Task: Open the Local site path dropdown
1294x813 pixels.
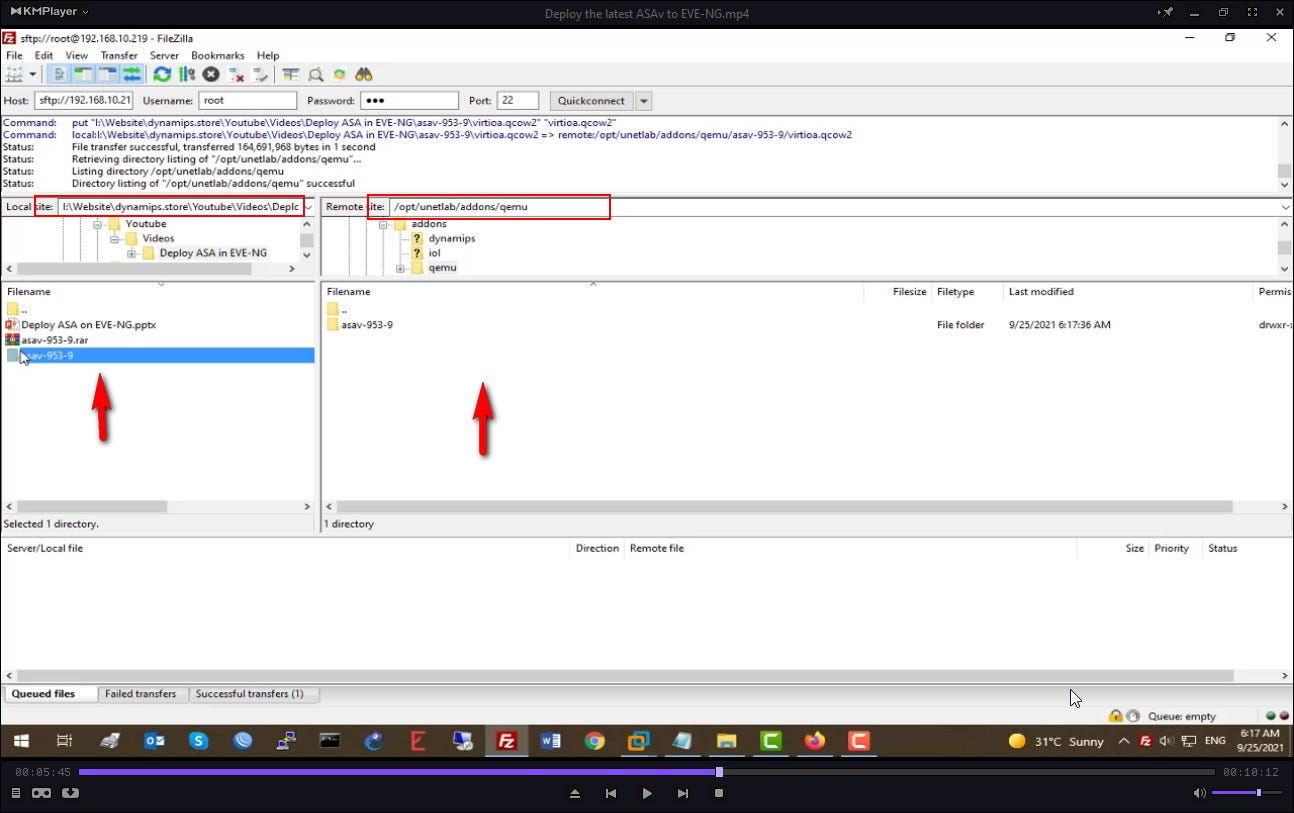Action: tap(308, 207)
